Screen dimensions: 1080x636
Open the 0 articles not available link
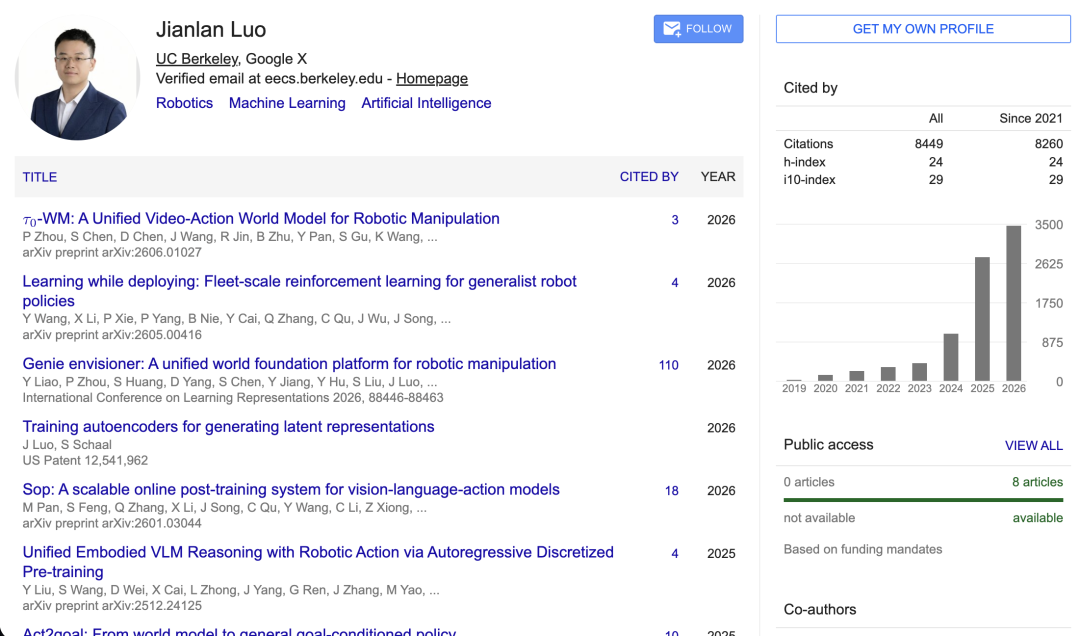[x=809, y=482]
